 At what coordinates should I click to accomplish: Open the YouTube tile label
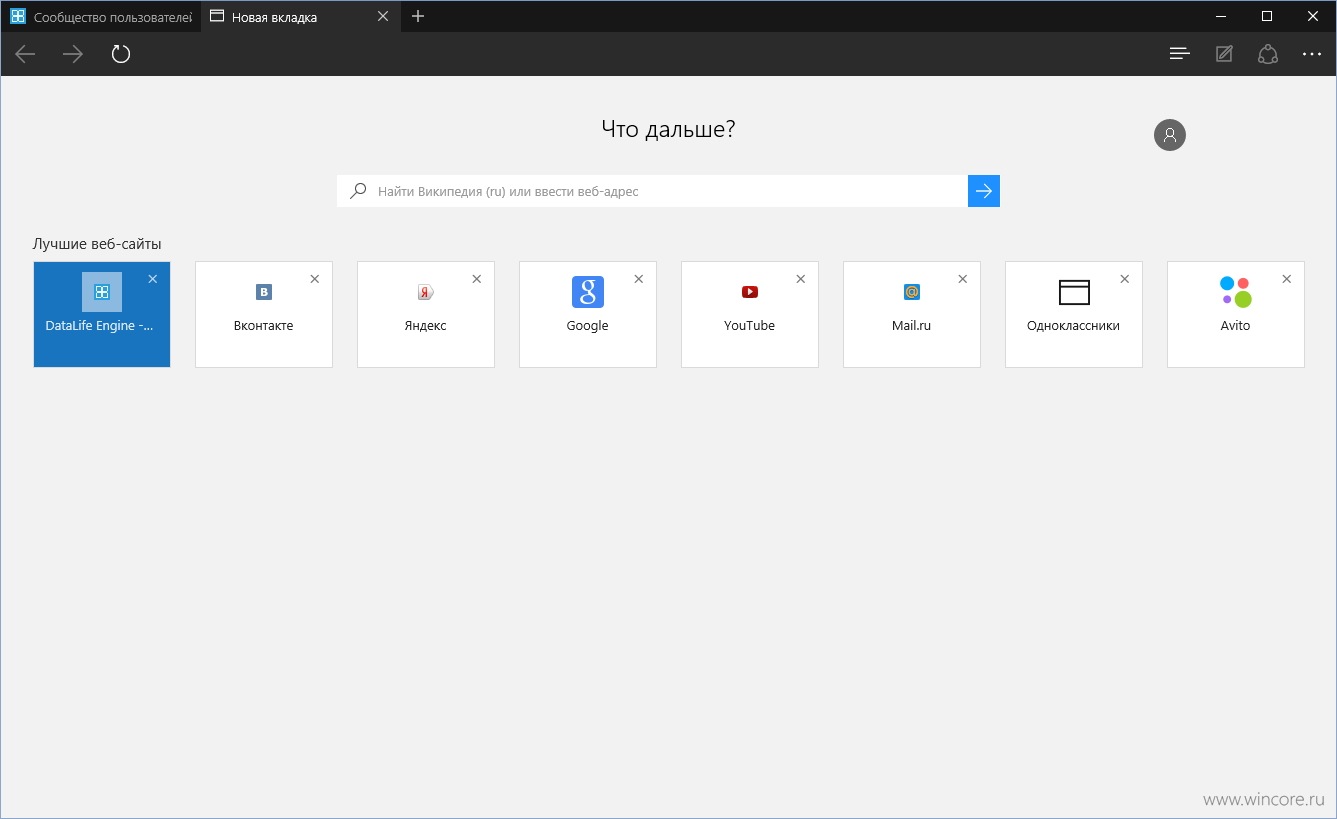750,326
